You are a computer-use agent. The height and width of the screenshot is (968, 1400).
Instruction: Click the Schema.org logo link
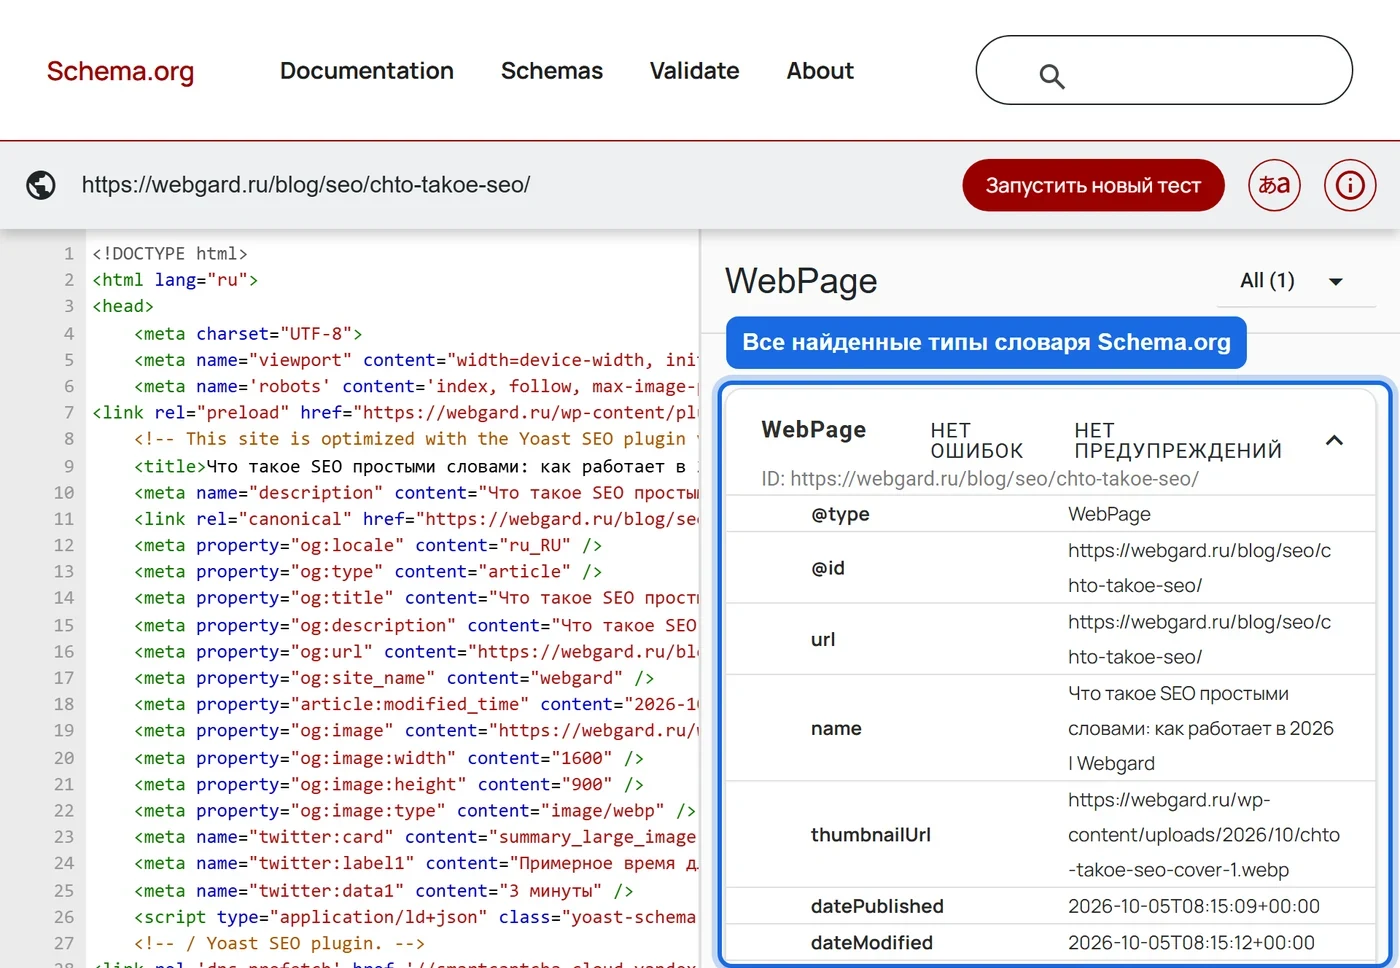click(x=120, y=71)
